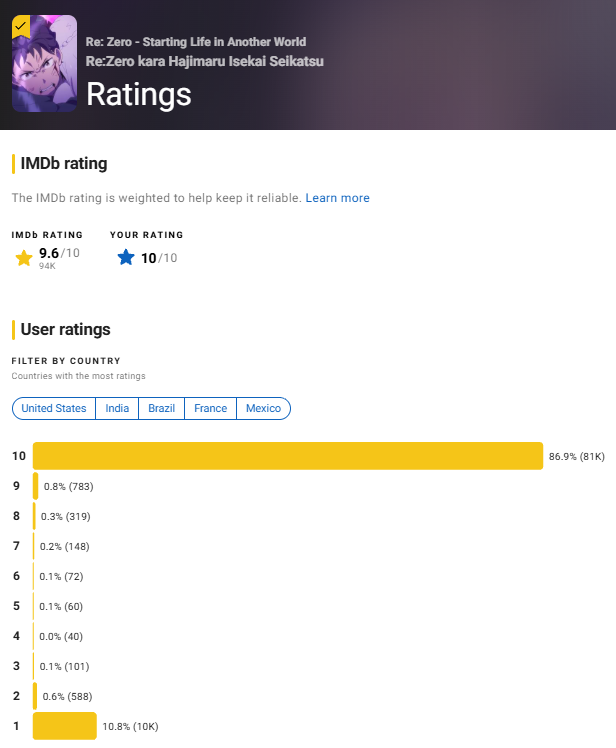The height and width of the screenshot is (748, 616).
Task: Click the 9-star rating bar
Action: (35, 486)
